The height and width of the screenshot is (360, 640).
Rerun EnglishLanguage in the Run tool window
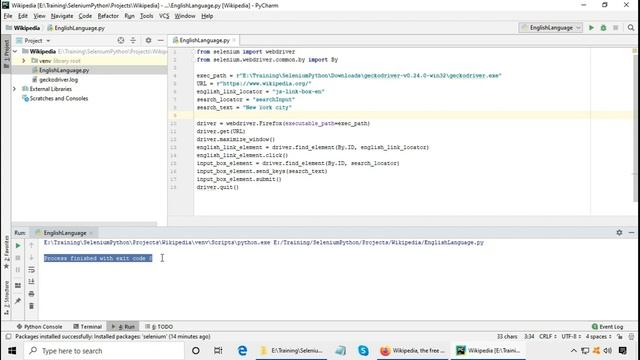[18, 246]
